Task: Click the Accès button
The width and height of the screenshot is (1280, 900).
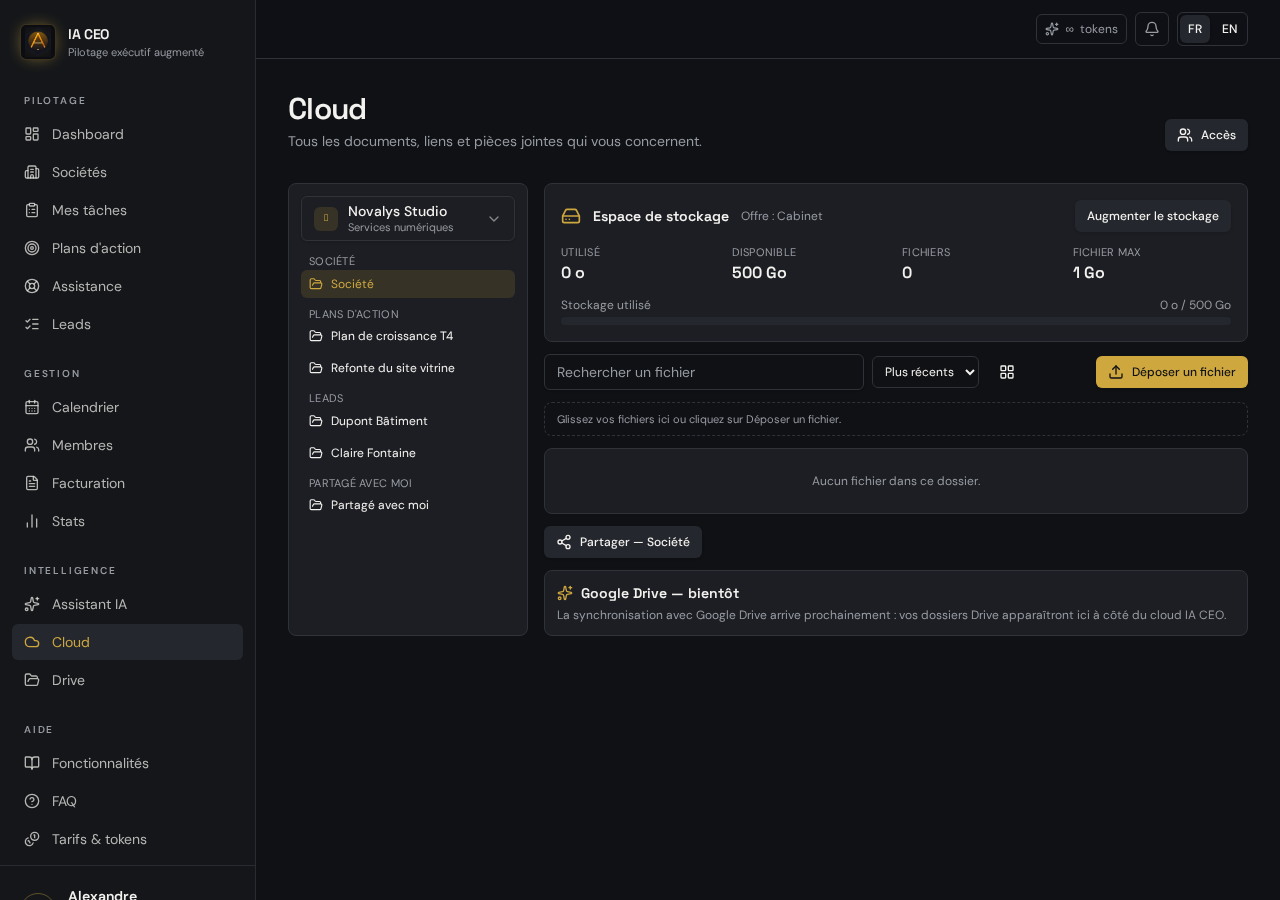Action: click(x=1206, y=135)
